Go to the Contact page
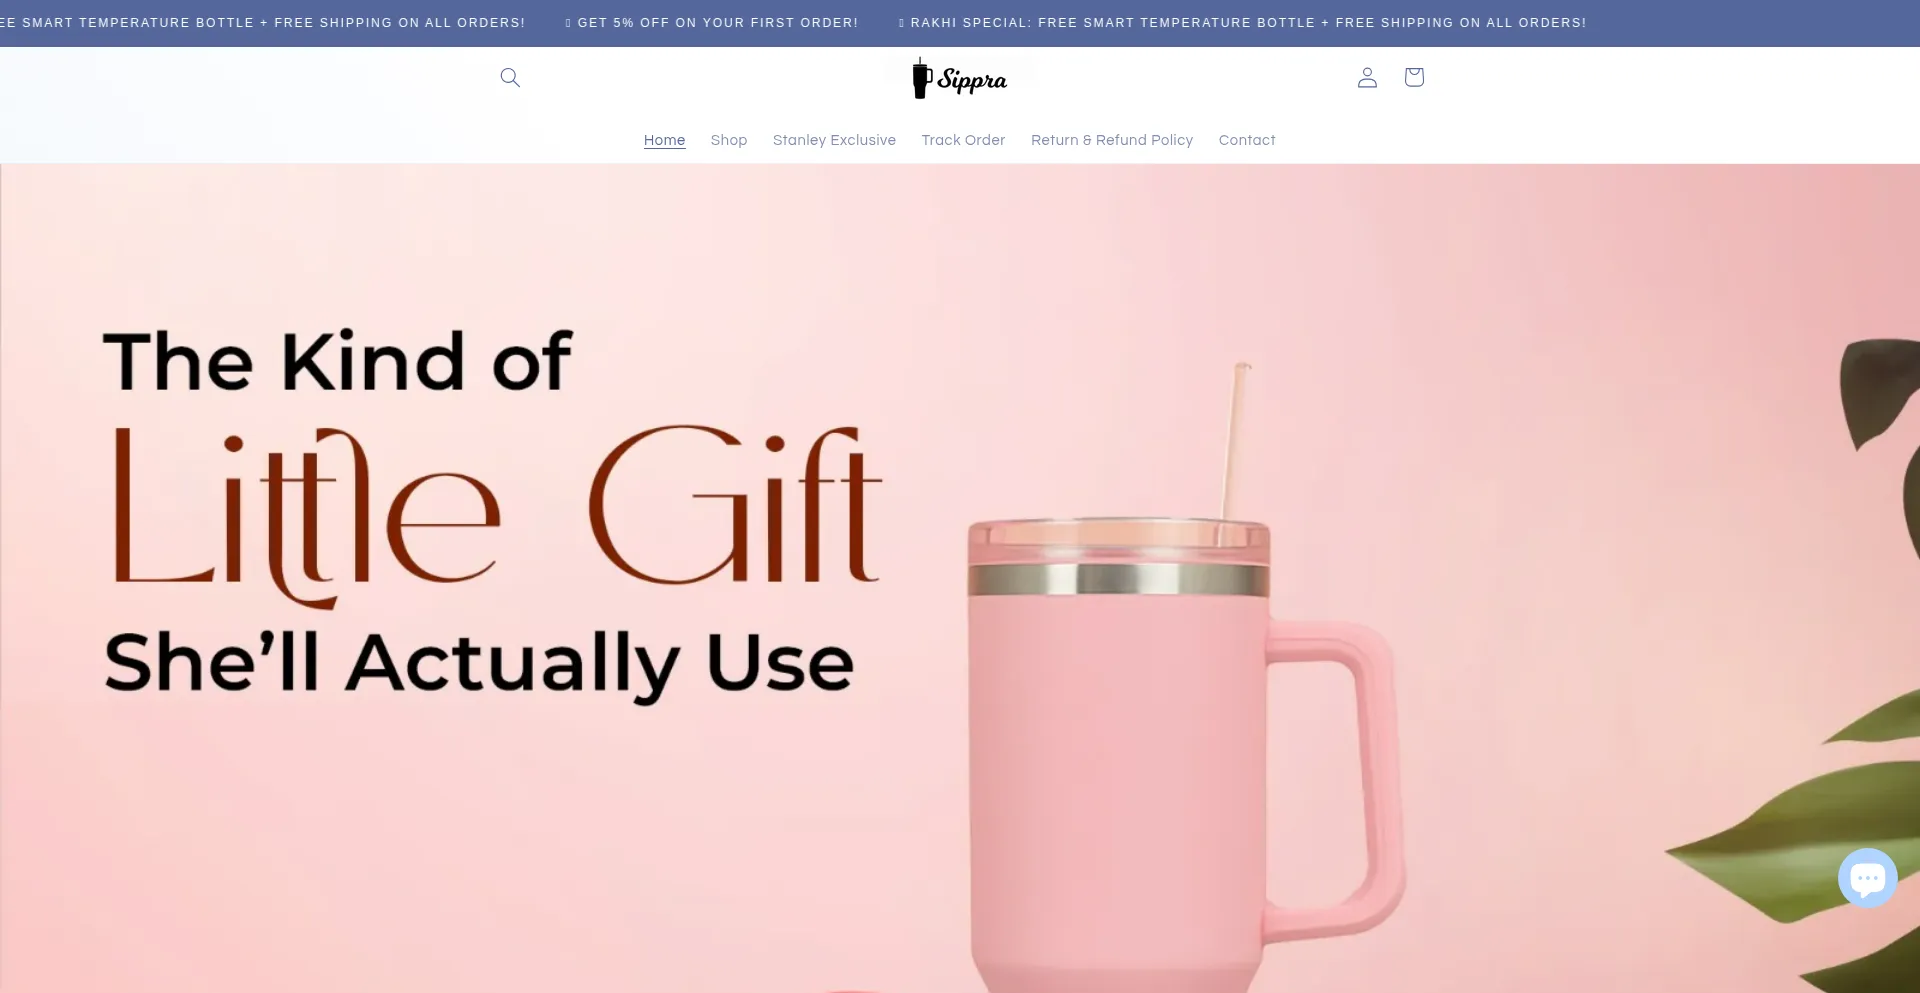This screenshot has width=1920, height=993. 1247,140
